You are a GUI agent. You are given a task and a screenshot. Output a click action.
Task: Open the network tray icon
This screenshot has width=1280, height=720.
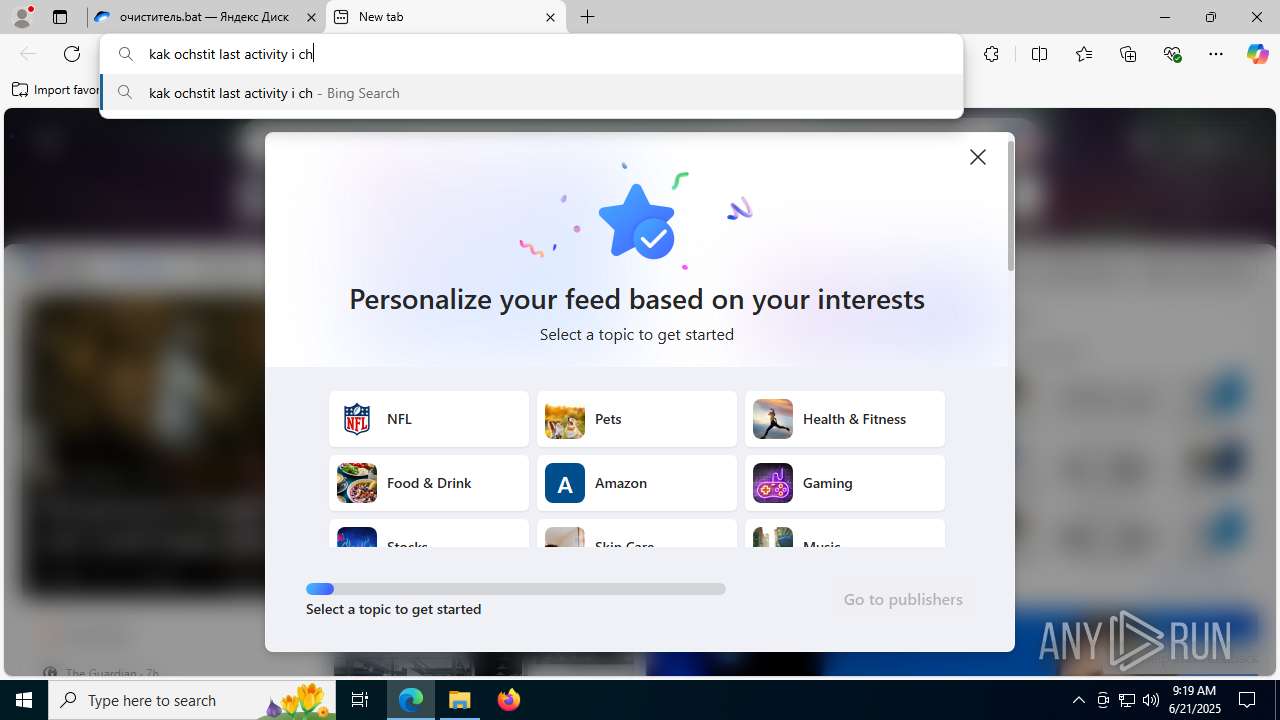pos(1127,700)
